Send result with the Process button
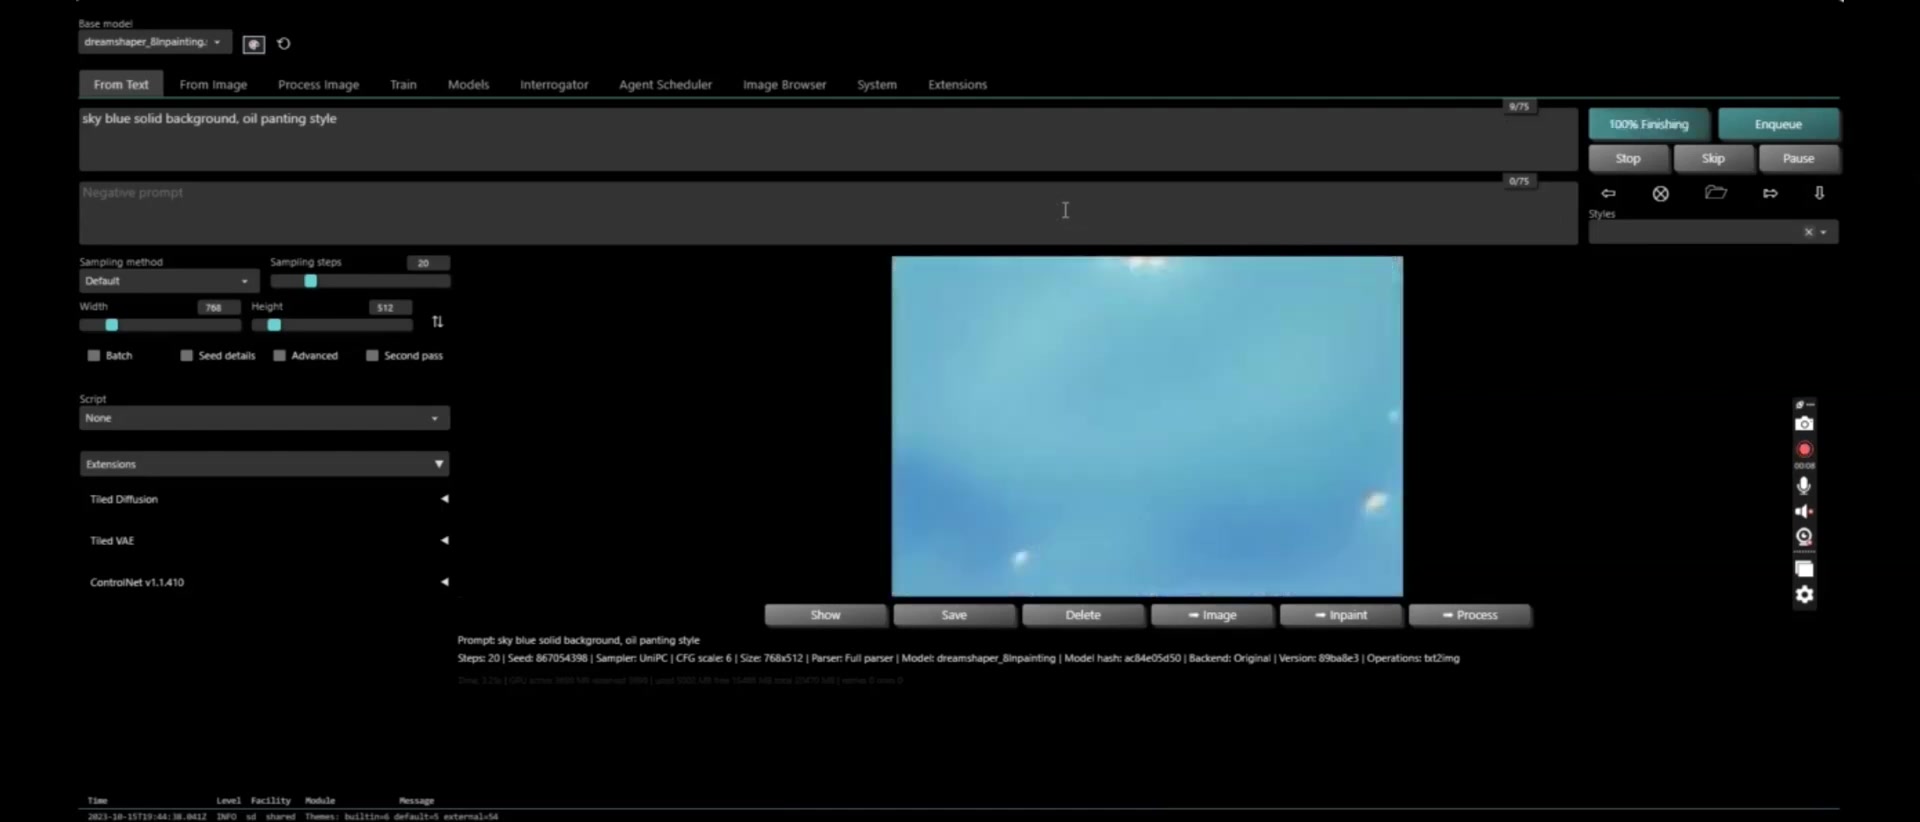 [x=1470, y=615]
